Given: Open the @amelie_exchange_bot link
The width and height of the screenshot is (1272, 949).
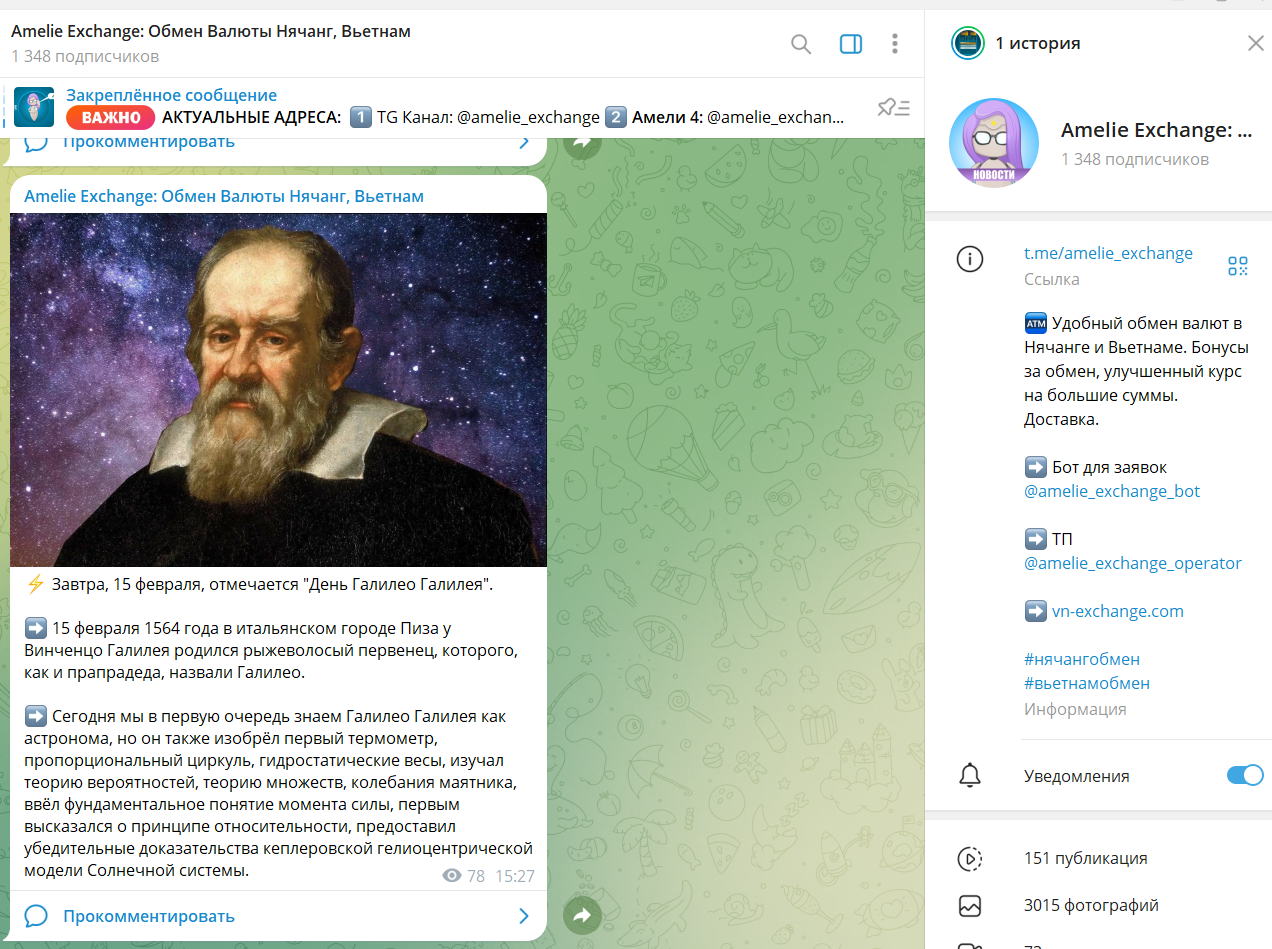Looking at the screenshot, I should [1112, 491].
